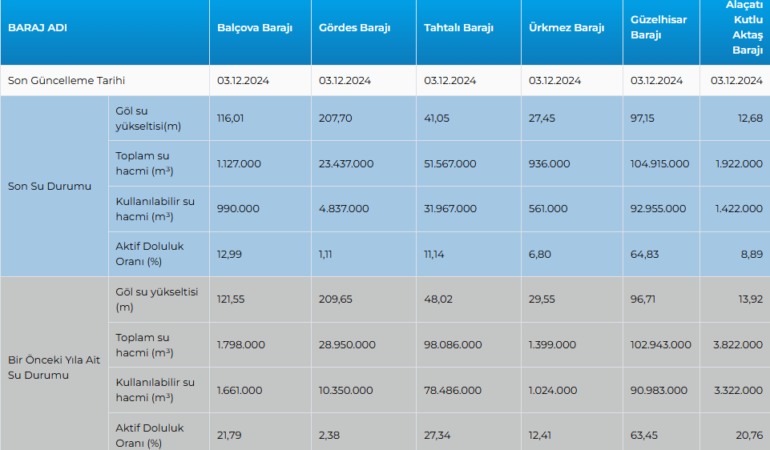Click the 6,80 active fill rate cell

coord(540,254)
